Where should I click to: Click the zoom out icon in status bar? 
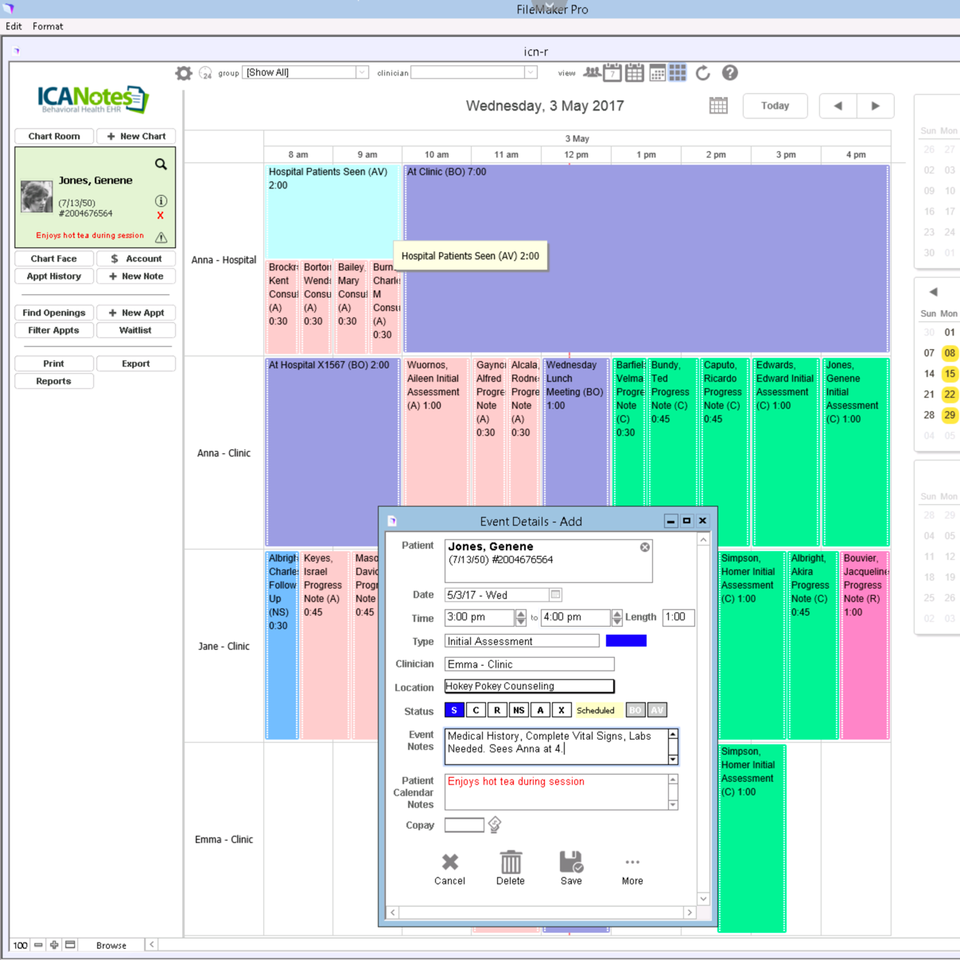point(39,945)
